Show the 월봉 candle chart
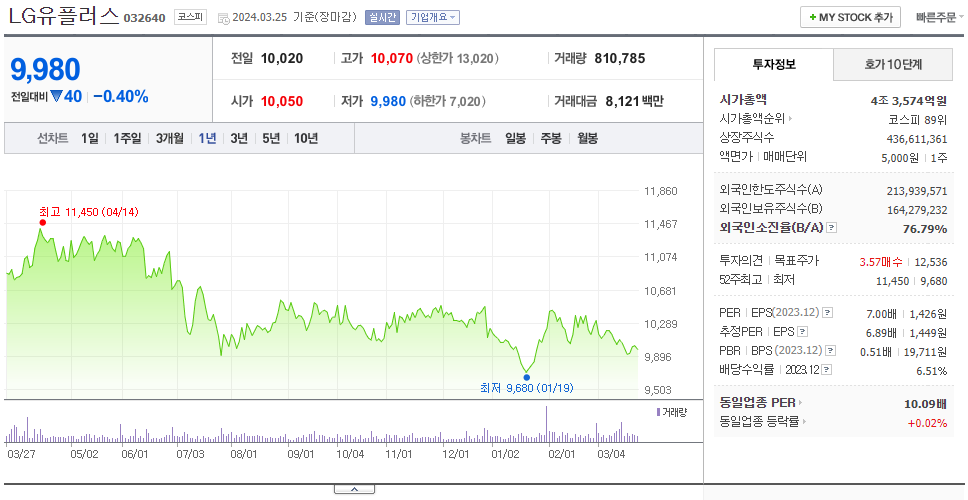The image size is (968, 500). pos(588,138)
